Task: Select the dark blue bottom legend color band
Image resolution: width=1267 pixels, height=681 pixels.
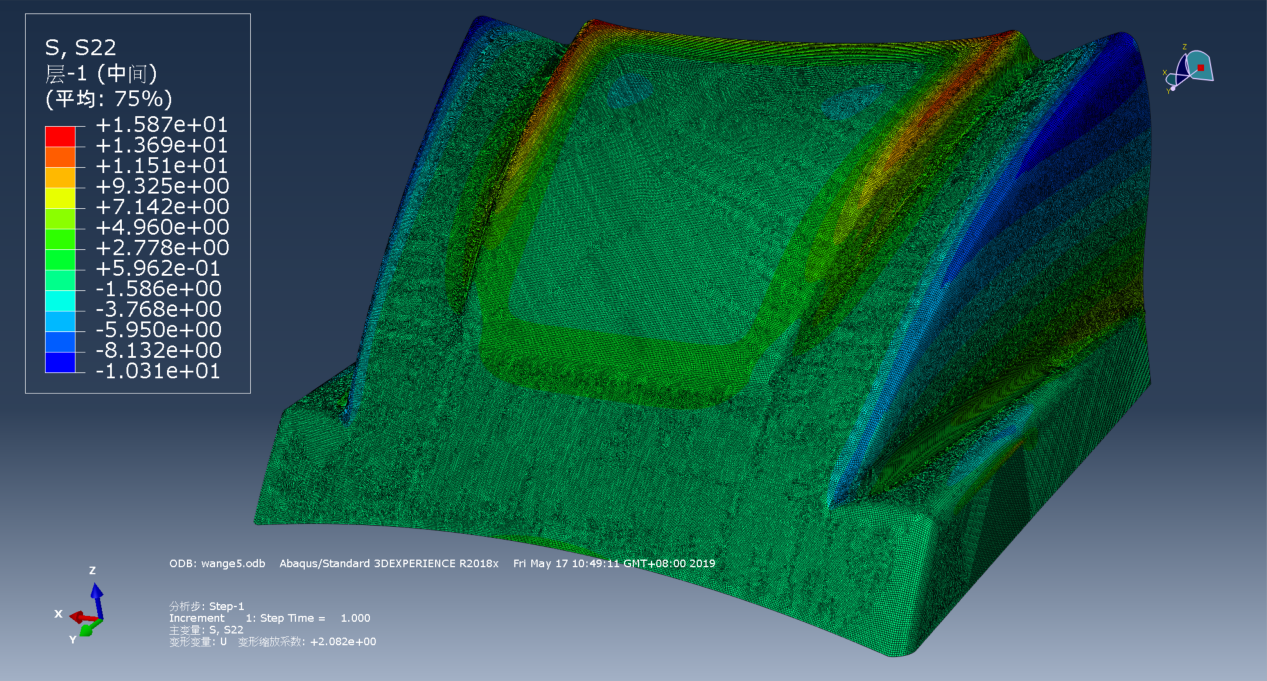Action: [60, 362]
